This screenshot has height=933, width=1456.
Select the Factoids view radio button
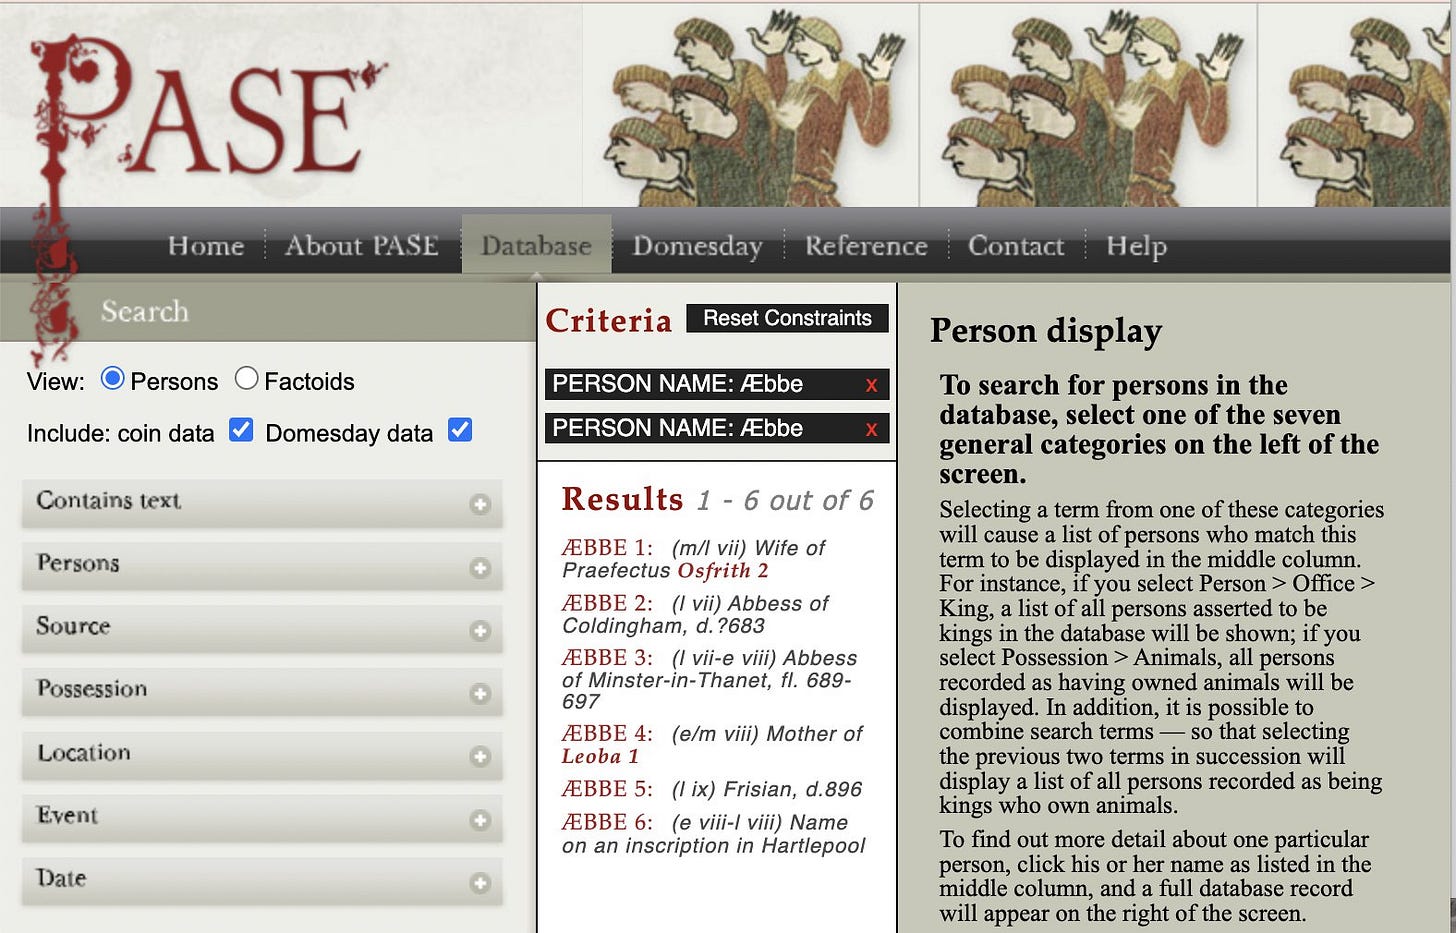(x=246, y=378)
